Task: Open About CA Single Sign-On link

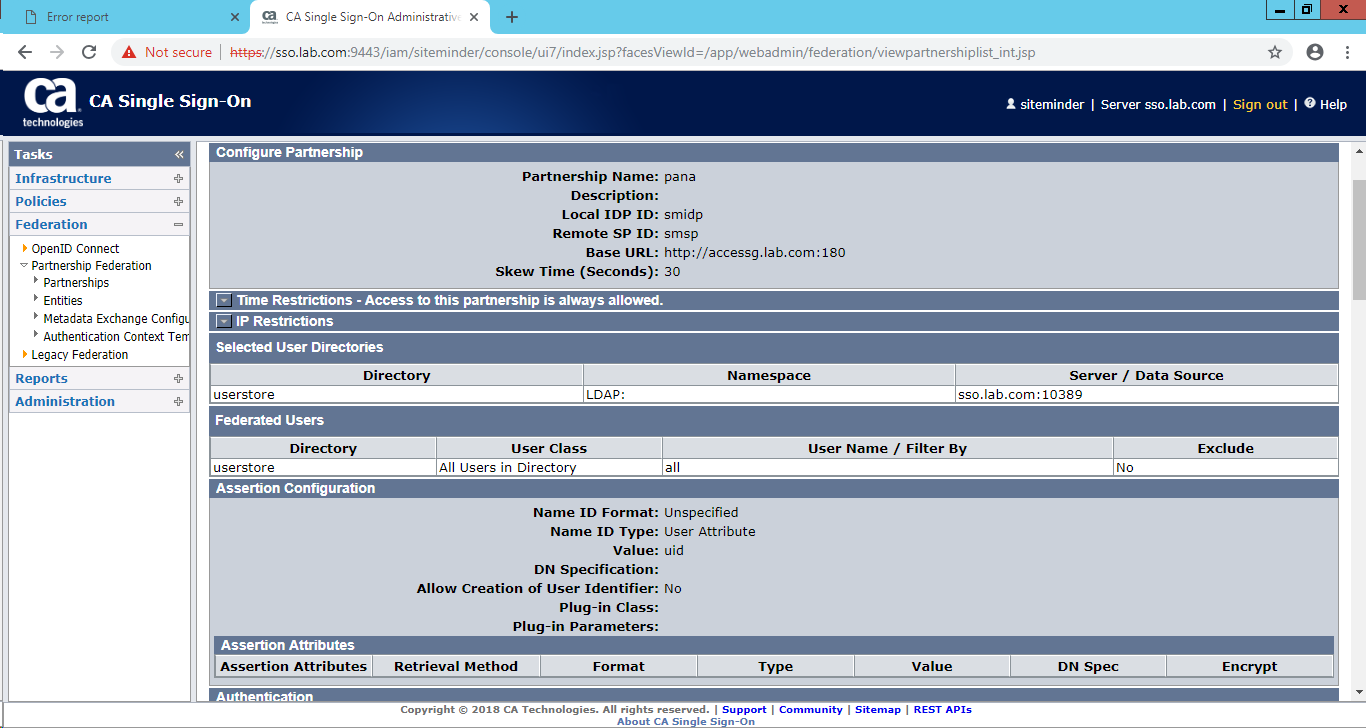Action: click(686, 721)
